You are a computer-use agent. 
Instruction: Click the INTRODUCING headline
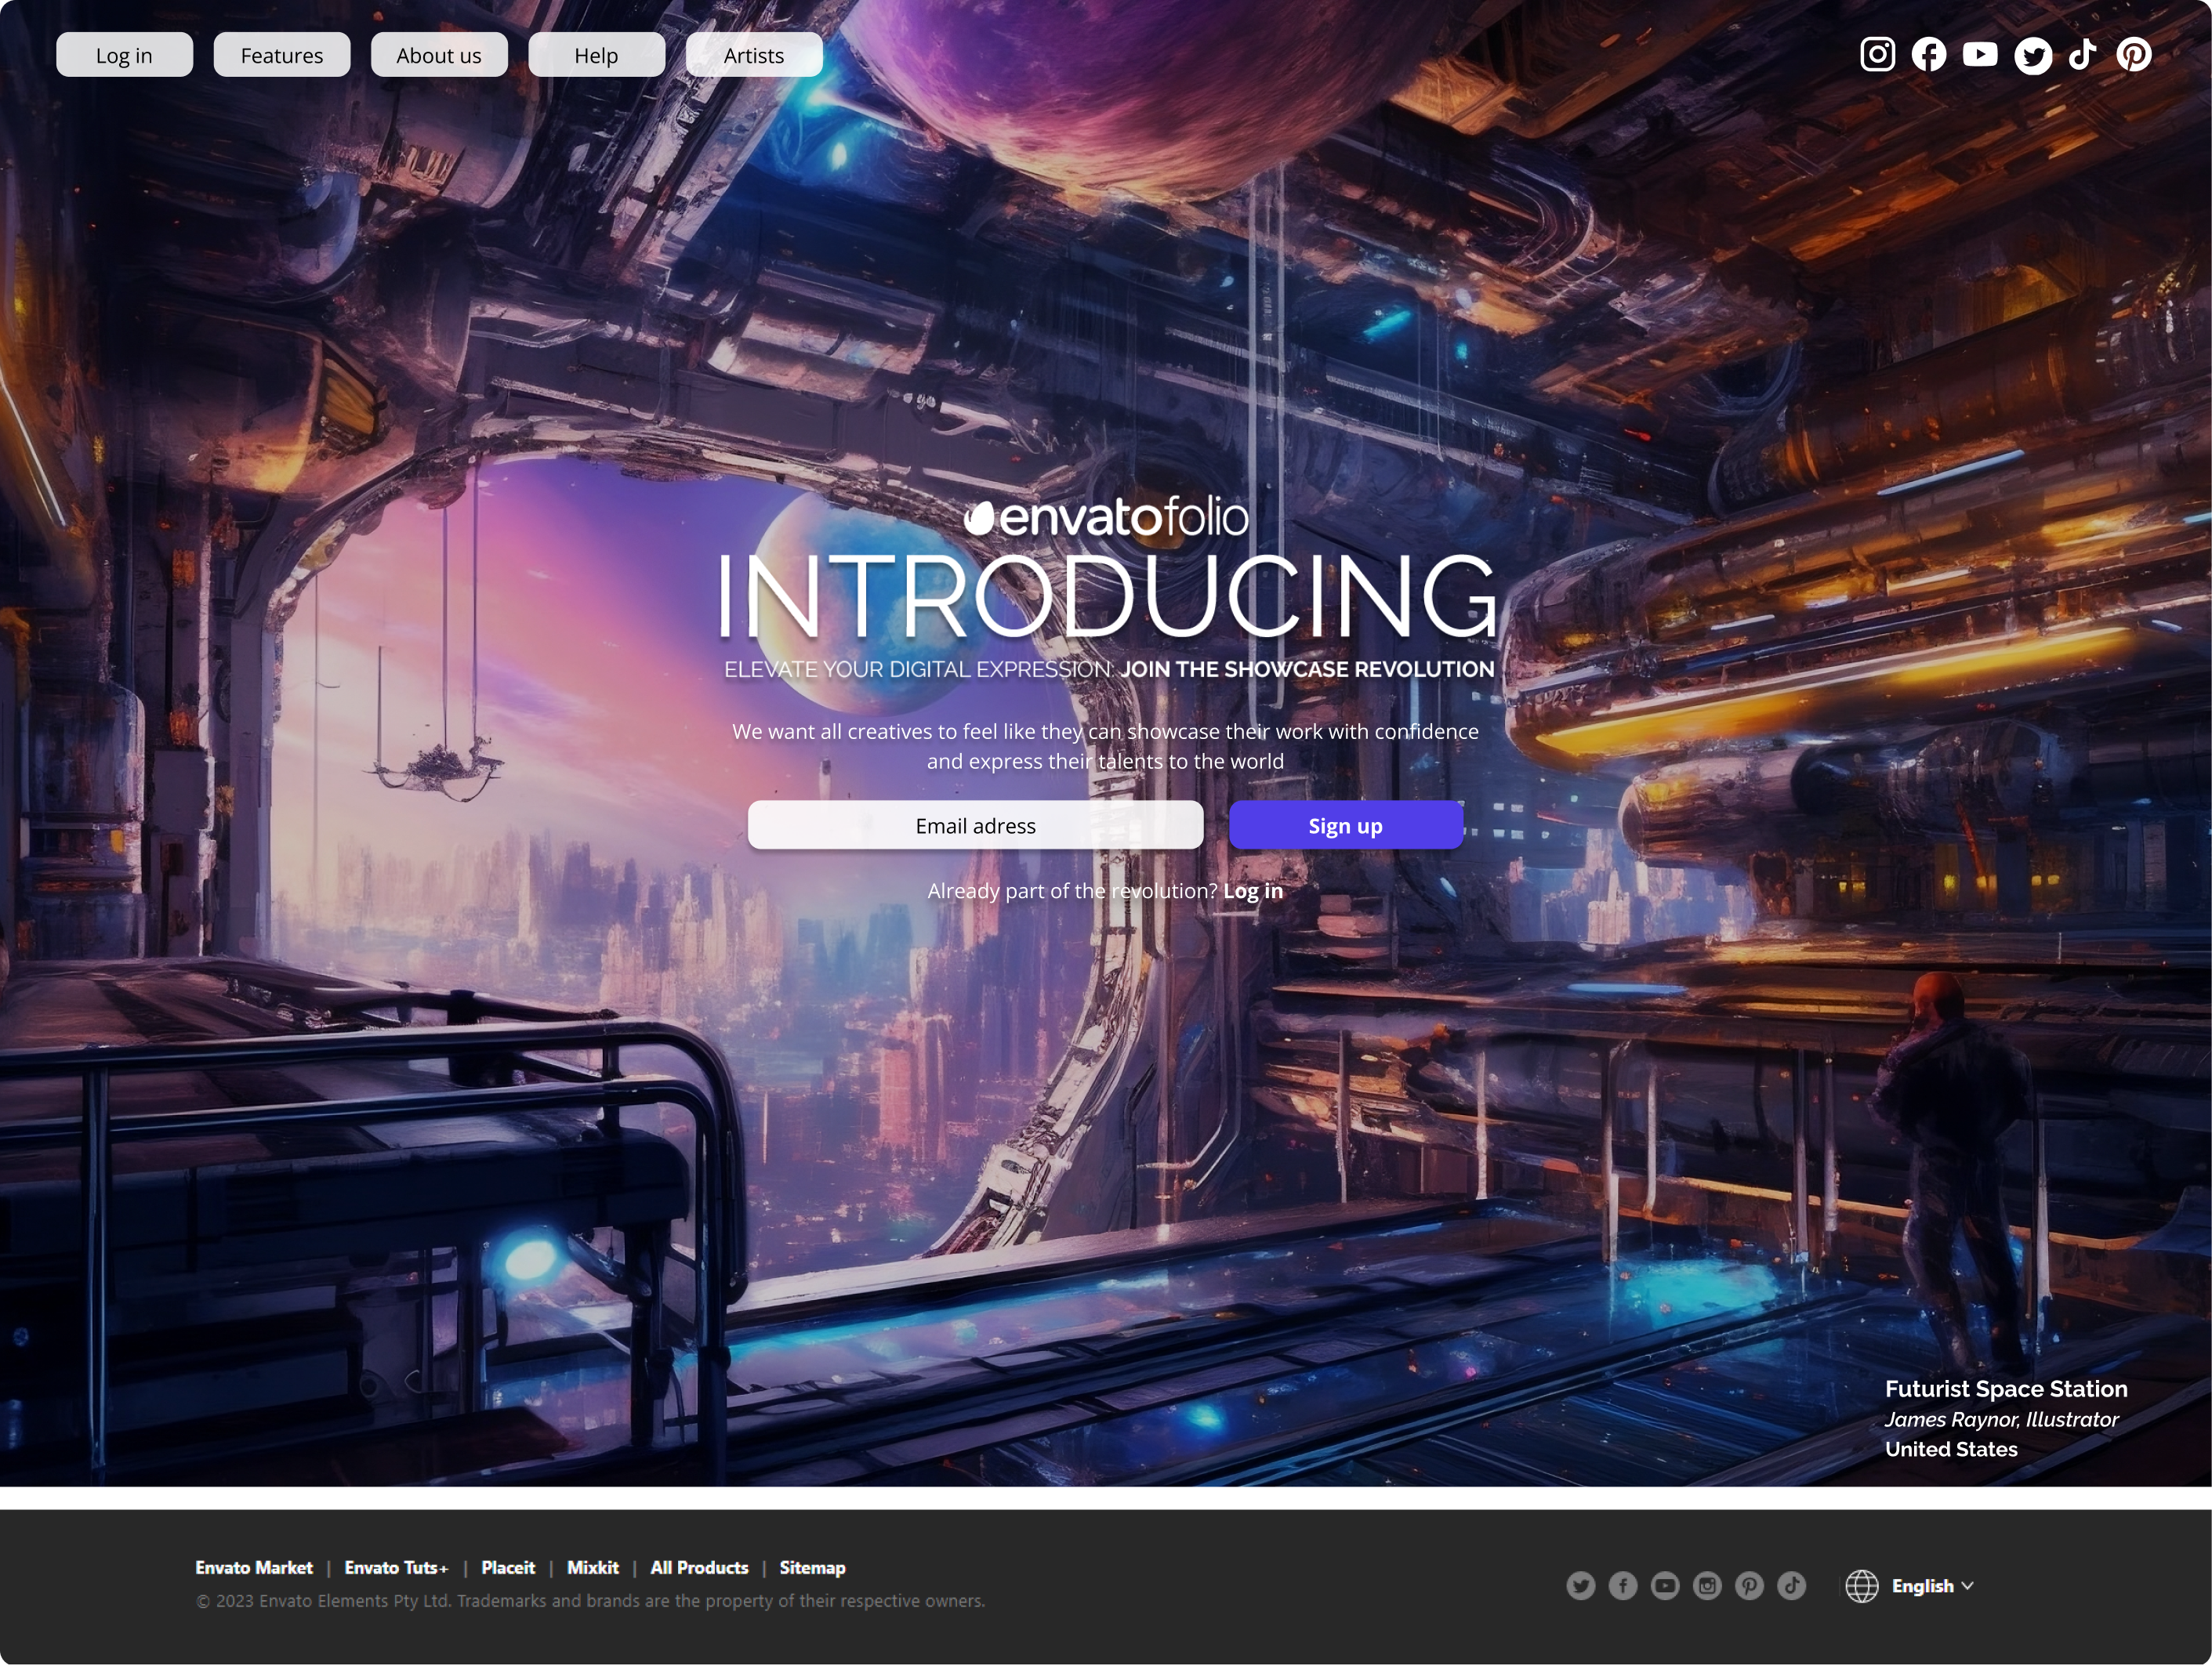point(1107,597)
